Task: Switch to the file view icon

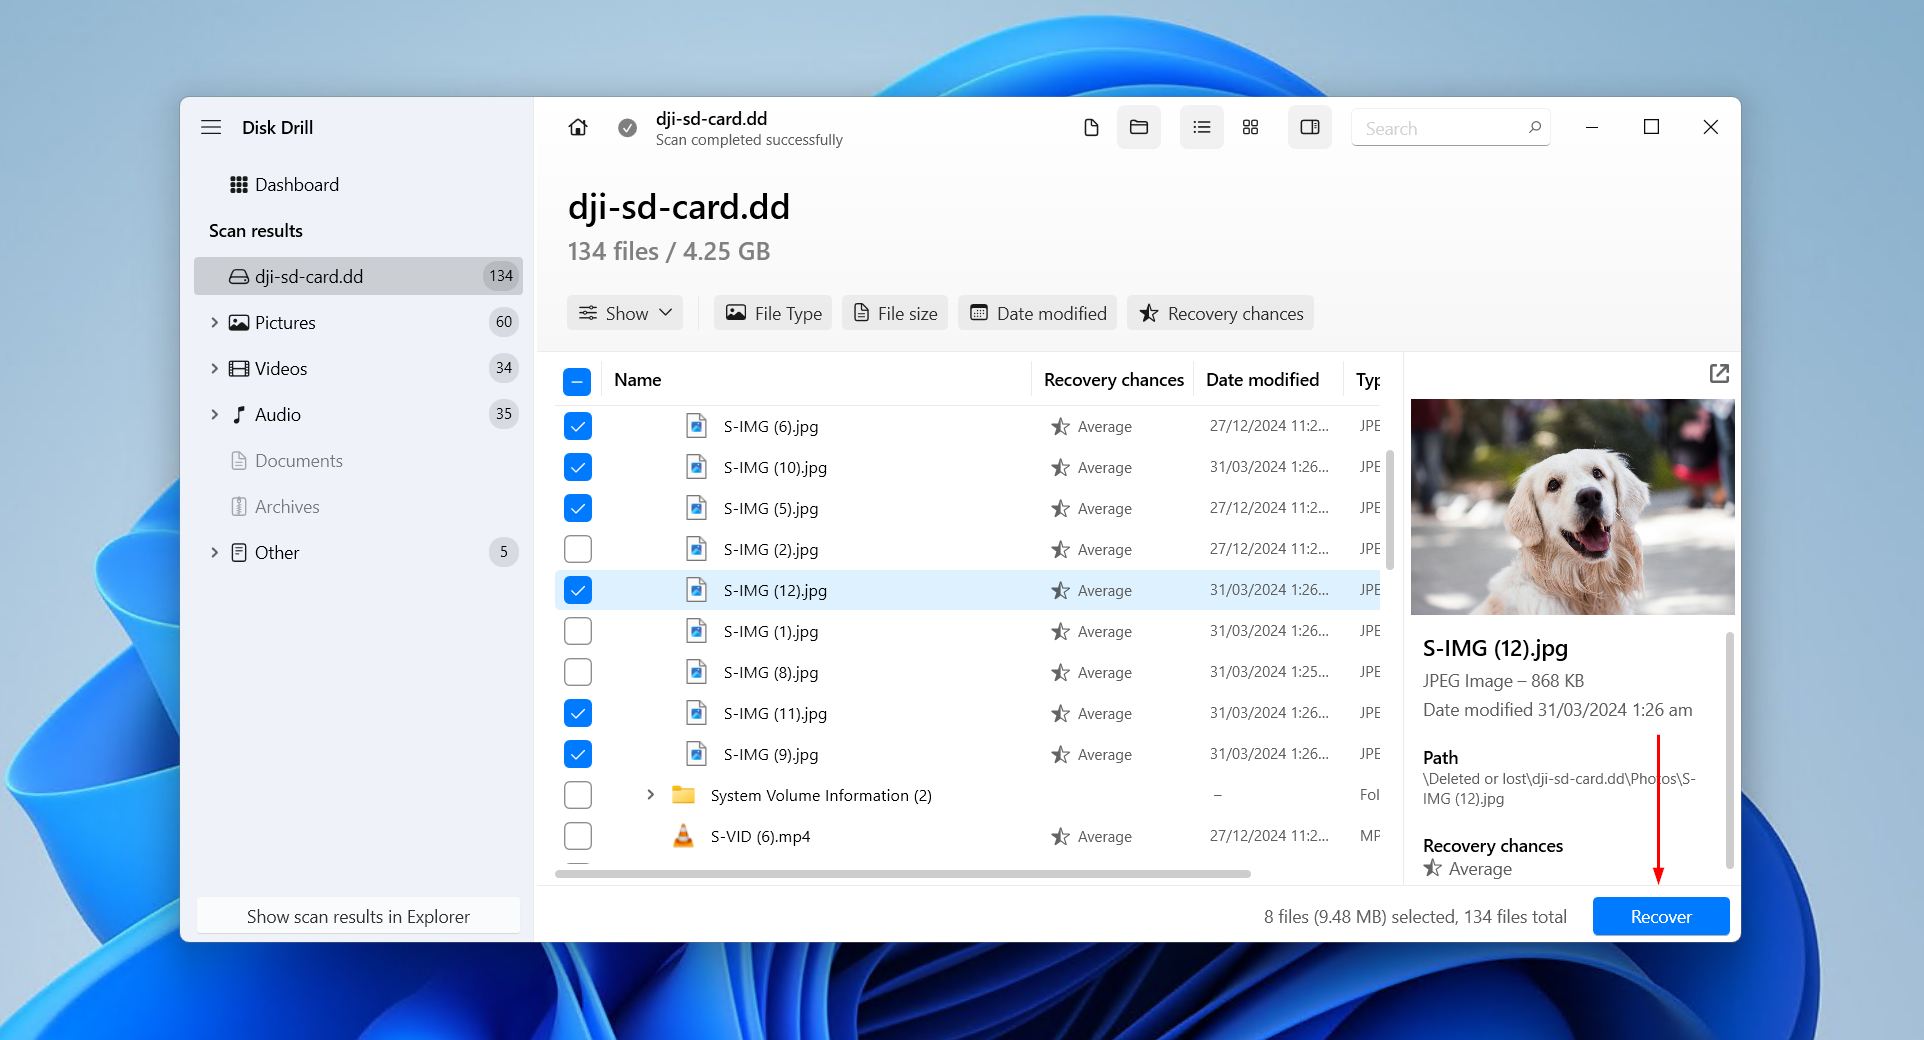Action: tap(1091, 127)
